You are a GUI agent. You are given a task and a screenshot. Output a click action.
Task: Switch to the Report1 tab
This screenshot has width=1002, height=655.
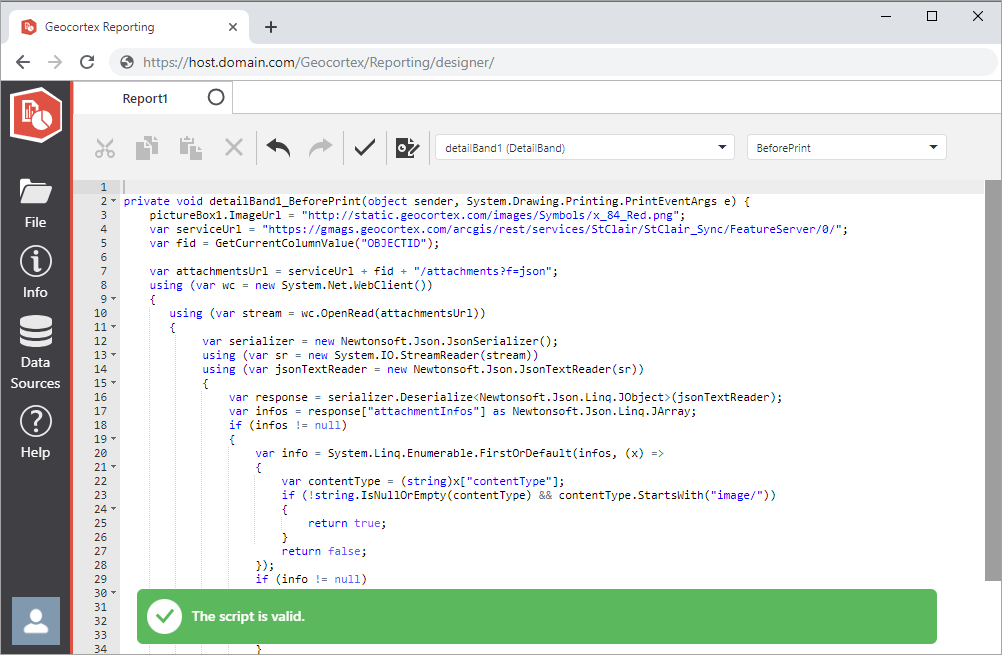pos(145,98)
